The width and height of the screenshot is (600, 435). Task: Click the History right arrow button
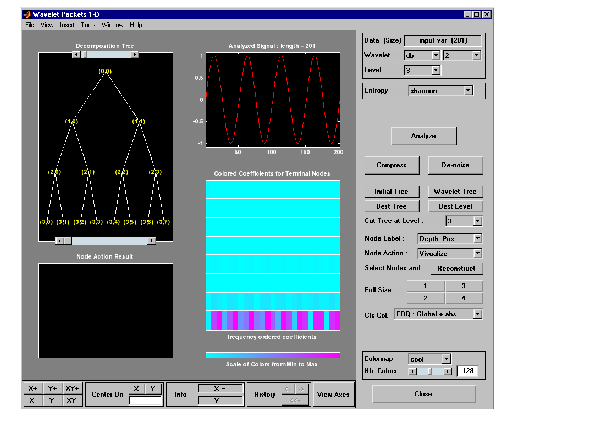click(301, 388)
